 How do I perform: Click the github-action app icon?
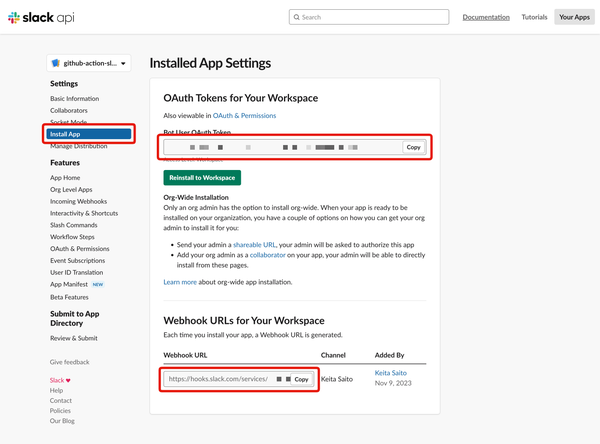click(56, 63)
